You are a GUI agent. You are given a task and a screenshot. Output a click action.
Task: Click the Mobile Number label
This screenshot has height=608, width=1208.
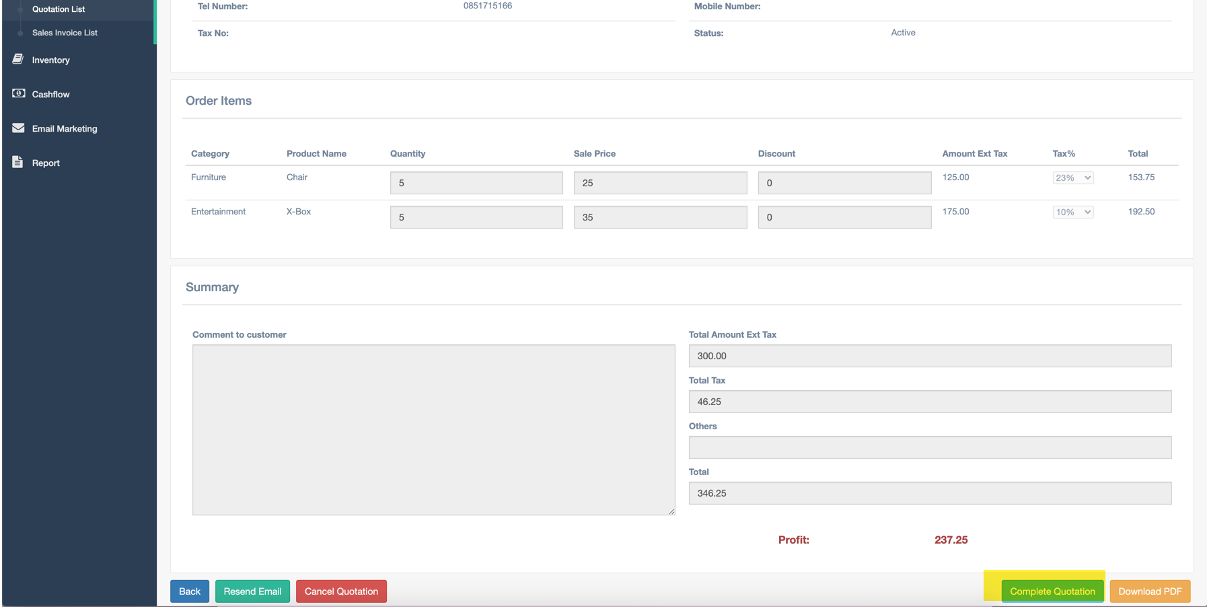tap(727, 7)
